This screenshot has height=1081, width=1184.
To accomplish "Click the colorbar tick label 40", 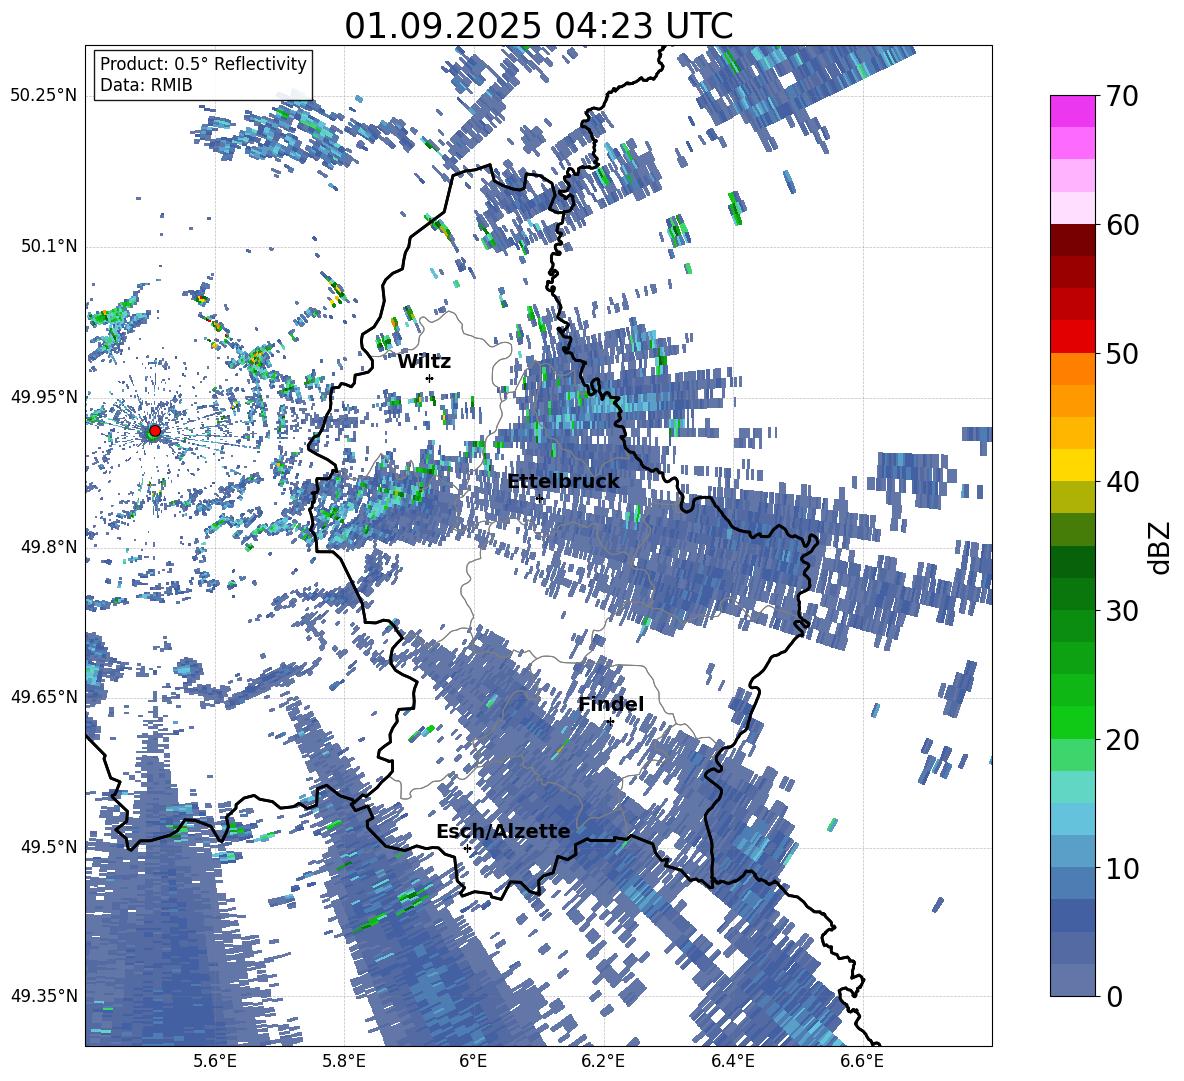I will (x=1121, y=482).
